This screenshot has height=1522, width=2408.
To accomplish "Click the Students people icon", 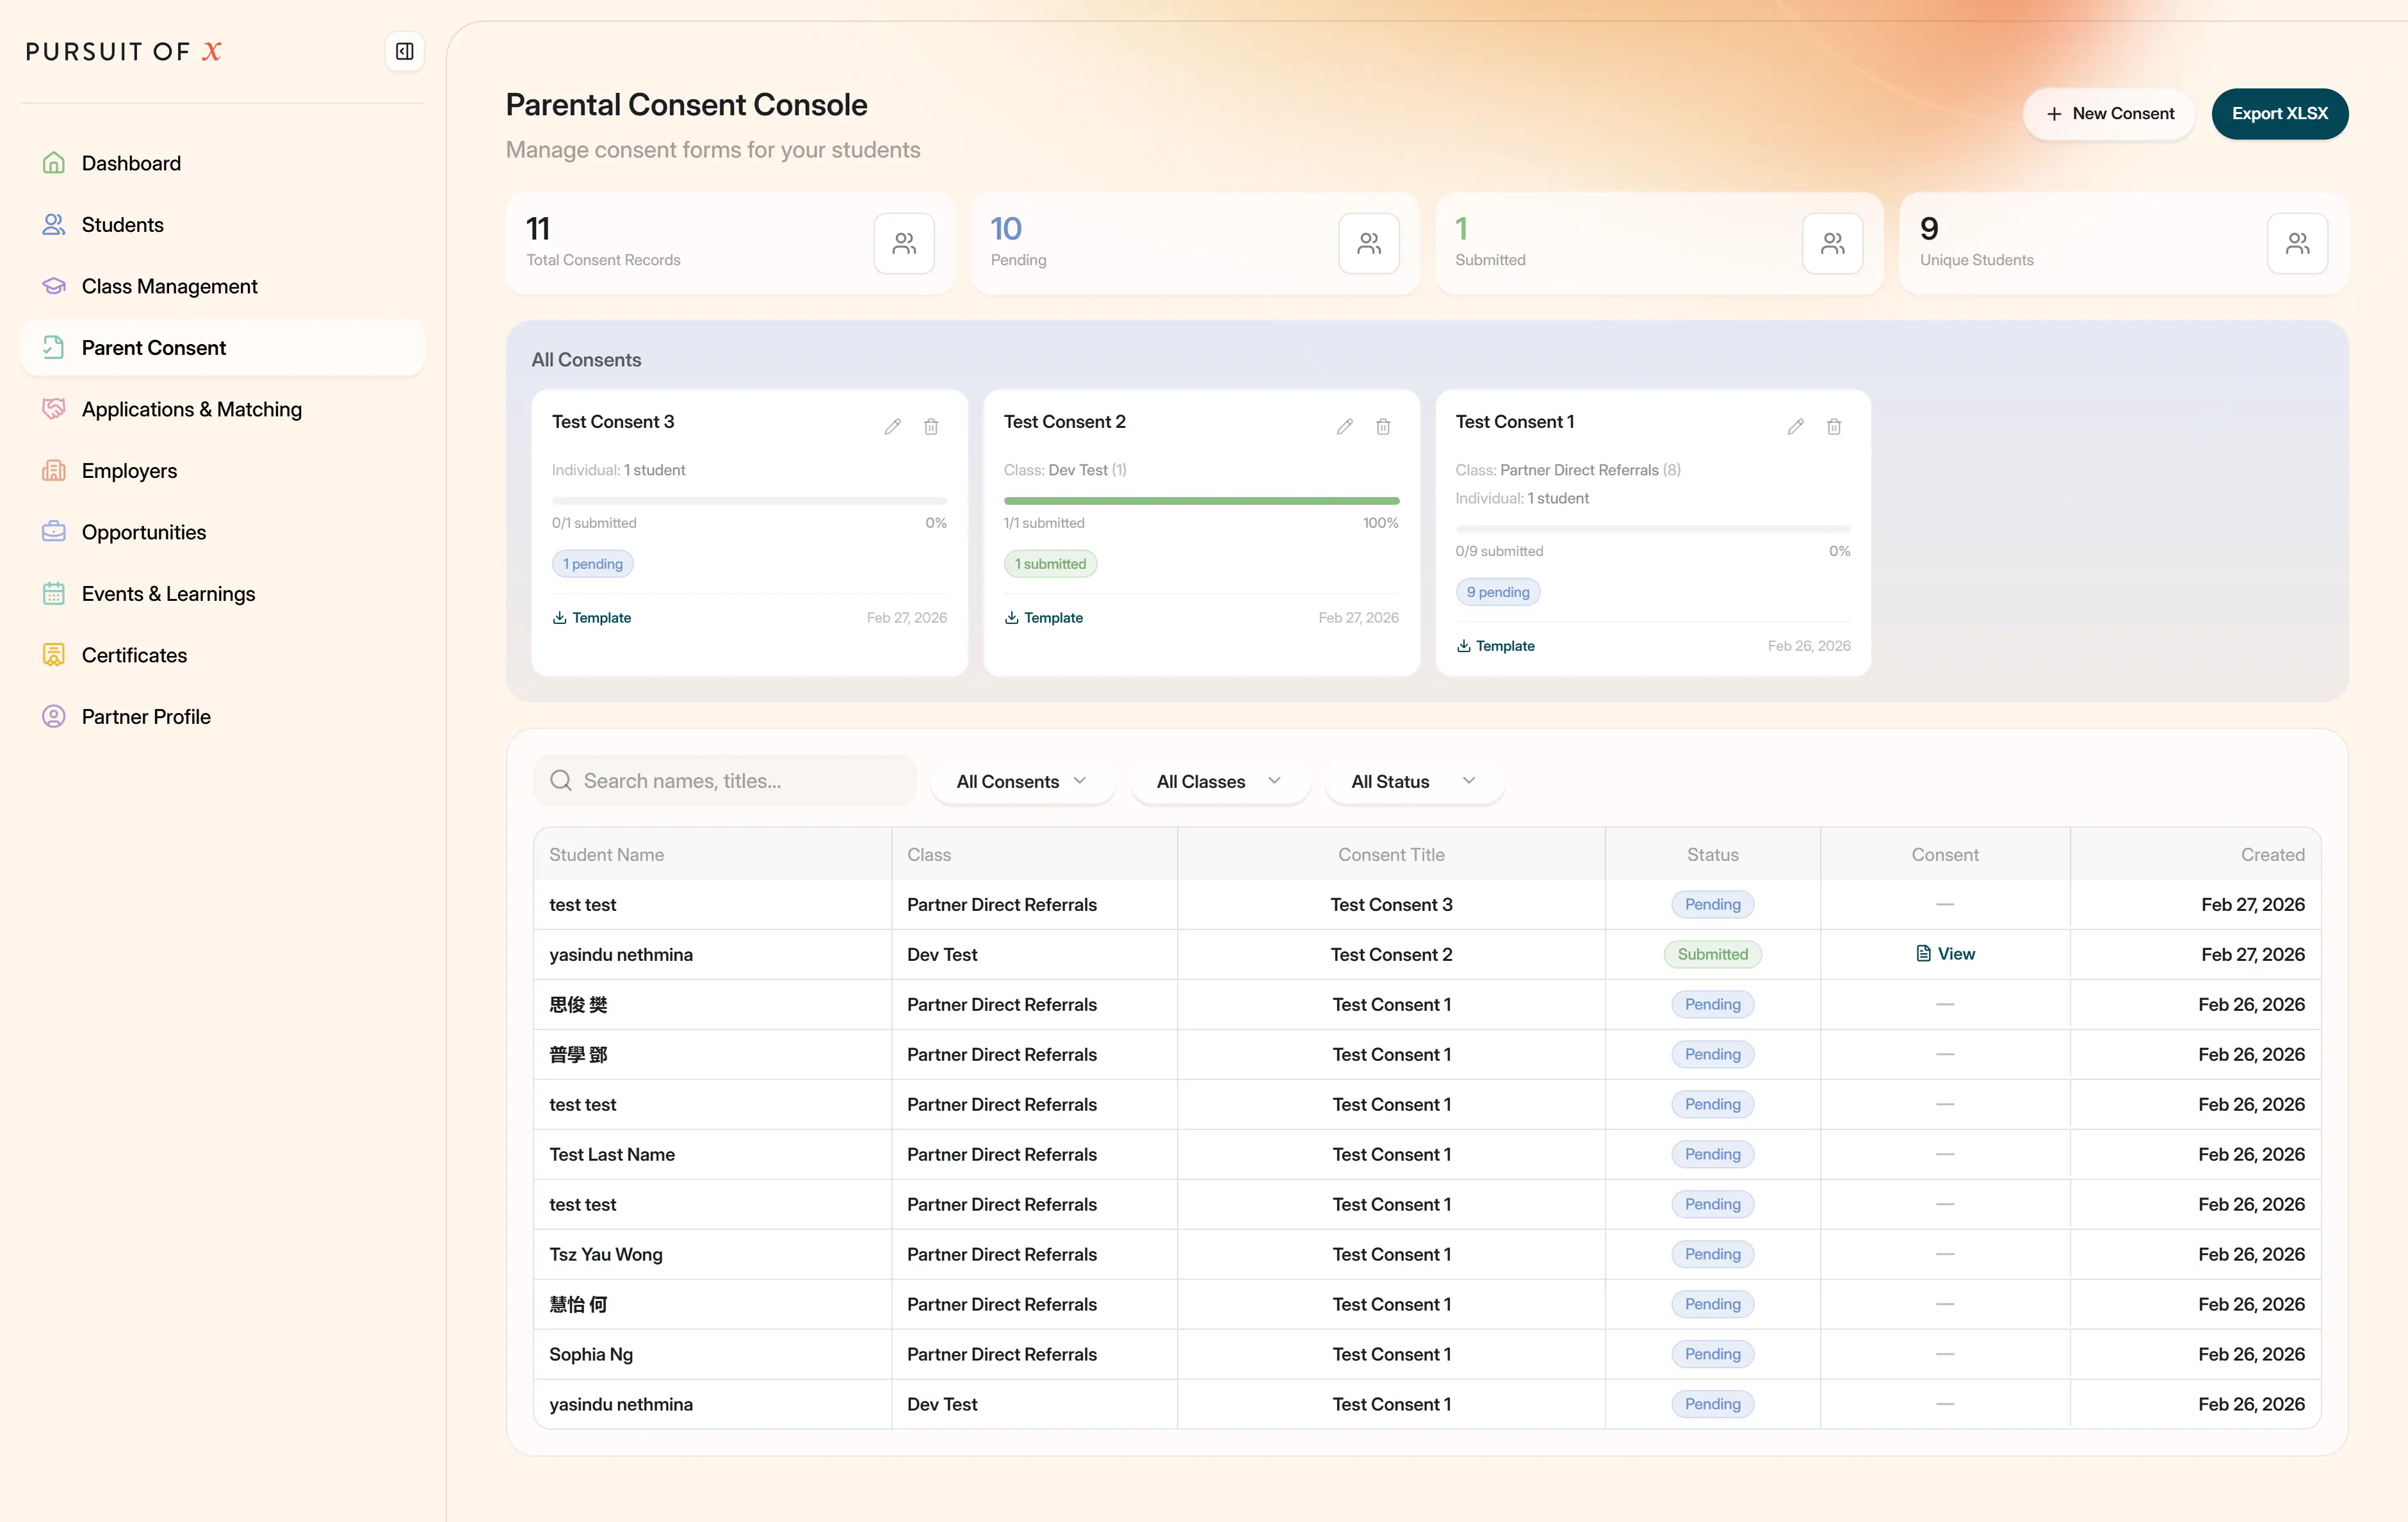I will coord(54,224).
